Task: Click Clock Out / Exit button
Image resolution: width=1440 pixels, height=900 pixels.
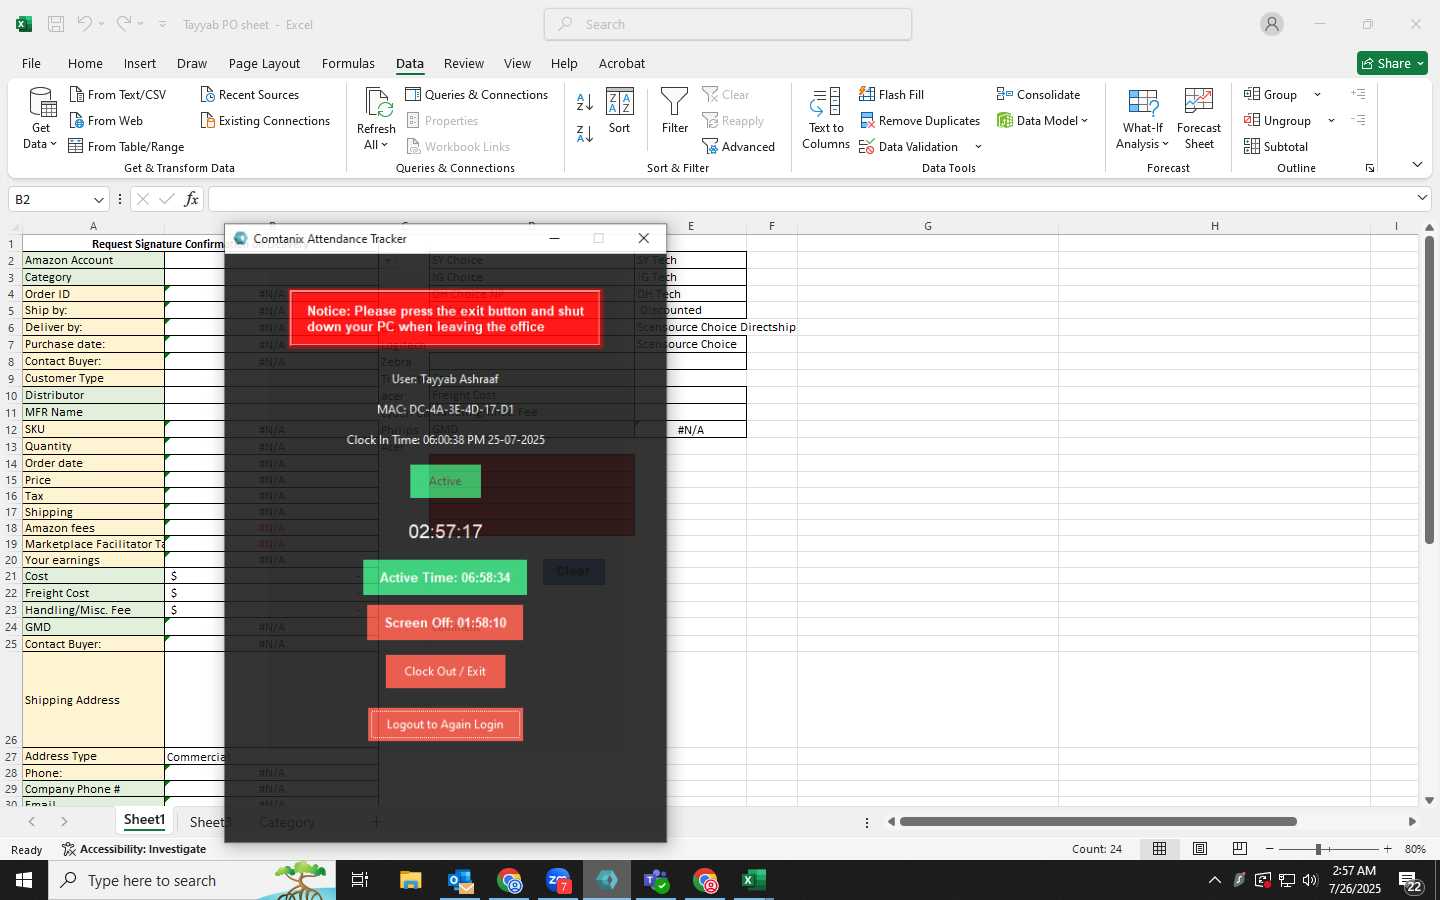Action: point(445,671)
